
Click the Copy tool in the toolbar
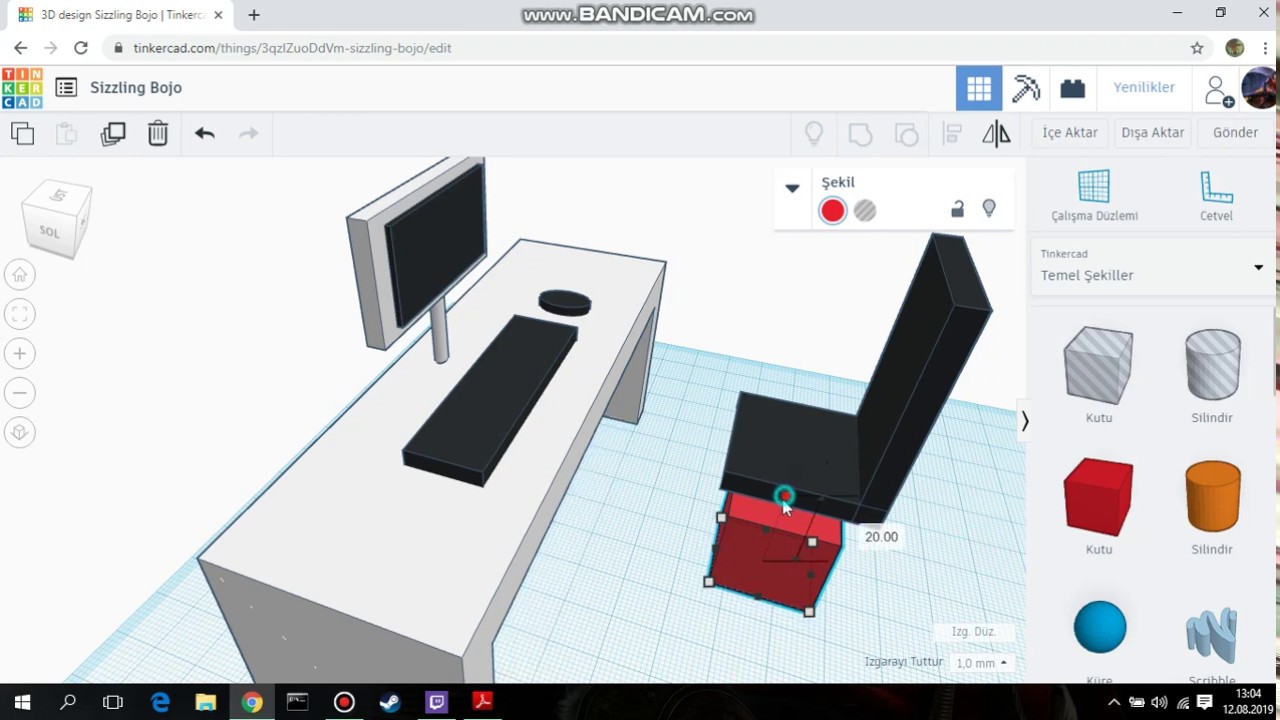point(22,133)
